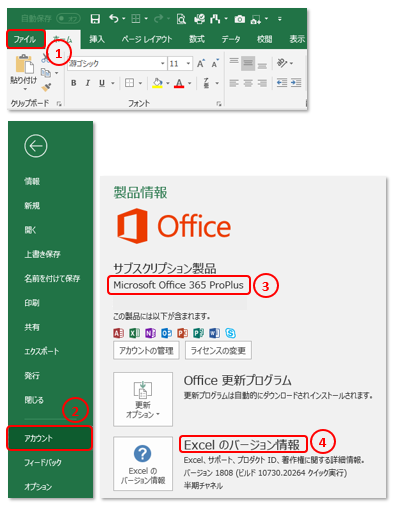This screenshot has height=509, width=397.
Task: Undo the last action with arrow icon
Action: tap(114, 19)
